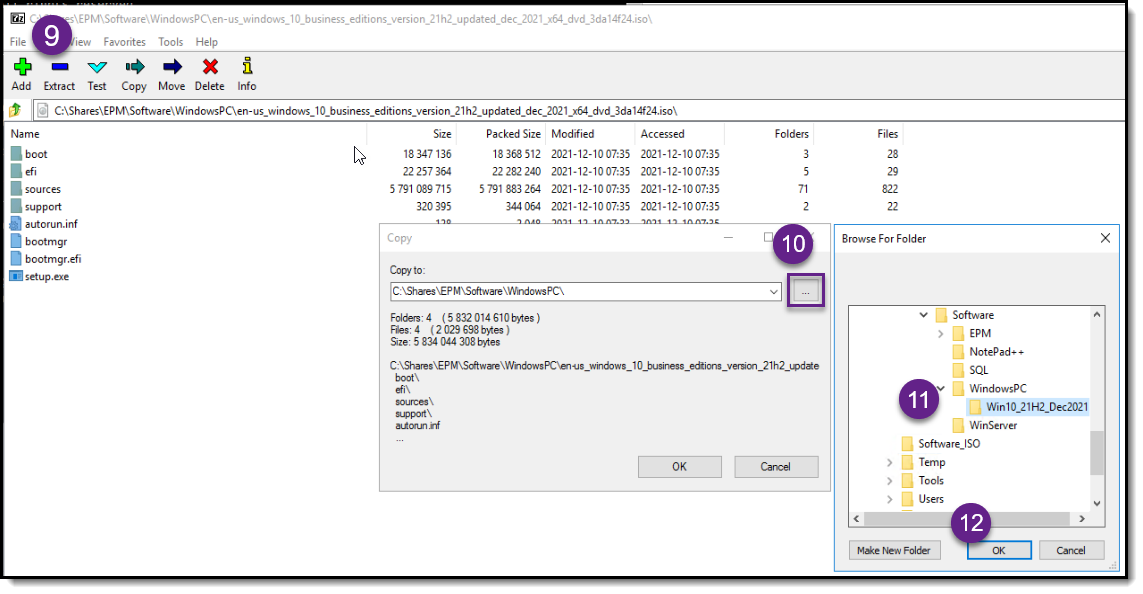Open the Tools menu
The width and height of the screenshot is (1143, 594).
click(x=169, y=42)
